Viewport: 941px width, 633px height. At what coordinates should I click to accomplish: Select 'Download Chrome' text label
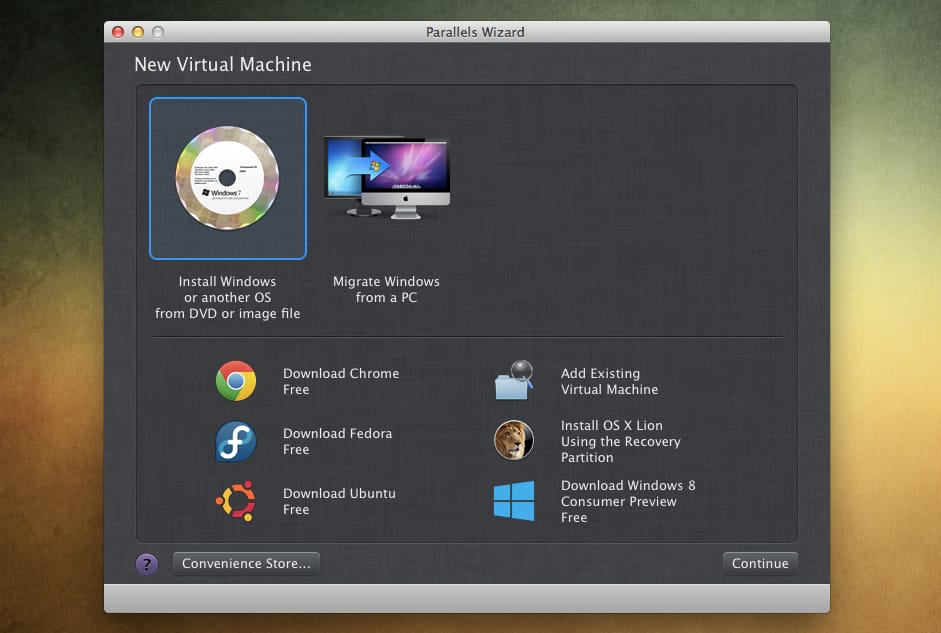point(341,373)
